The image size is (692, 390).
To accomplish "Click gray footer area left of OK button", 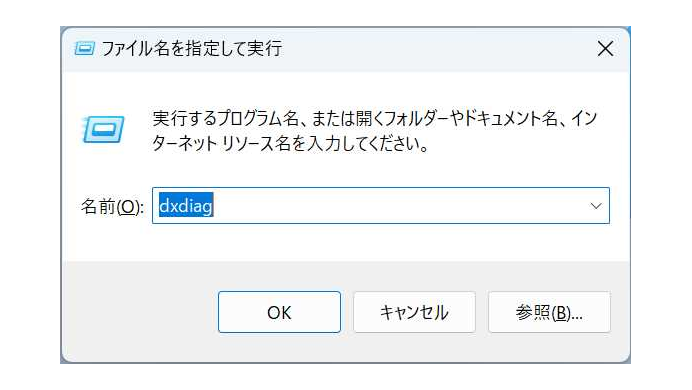I will tap(139, 312).
